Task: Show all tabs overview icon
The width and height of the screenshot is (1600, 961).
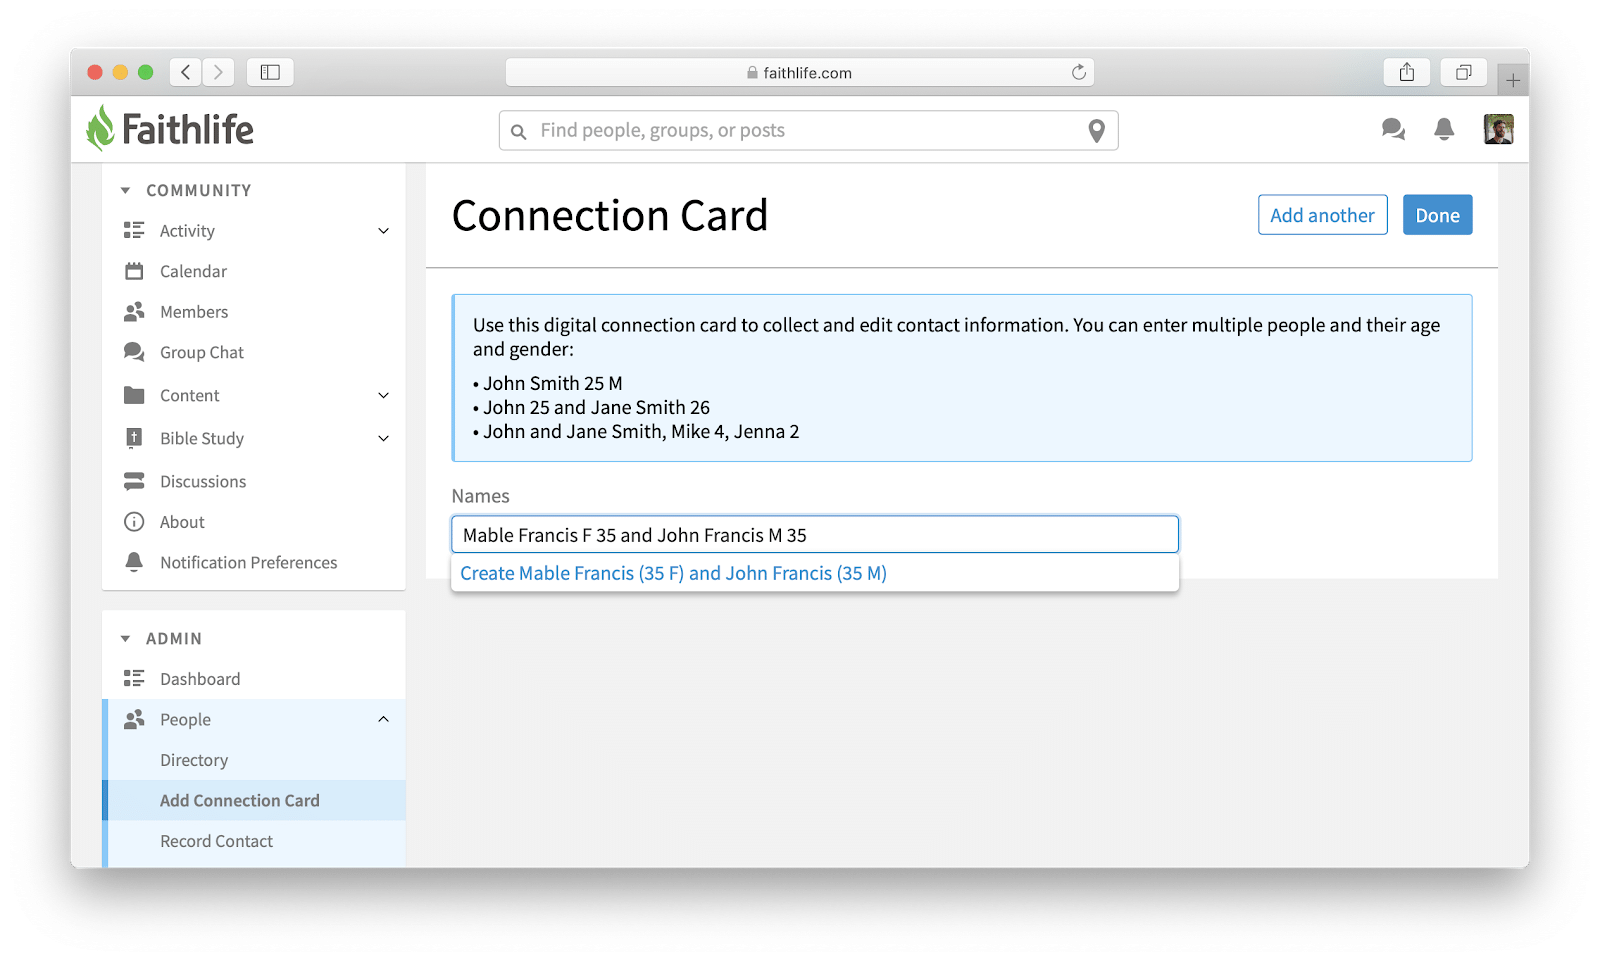Action: [x=1463, y=72]
